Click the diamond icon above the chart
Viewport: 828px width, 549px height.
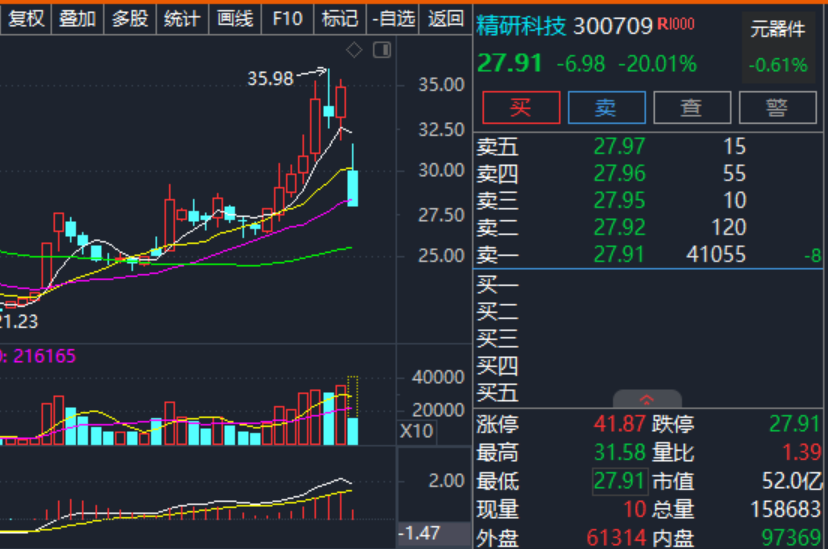coord(354,50)
